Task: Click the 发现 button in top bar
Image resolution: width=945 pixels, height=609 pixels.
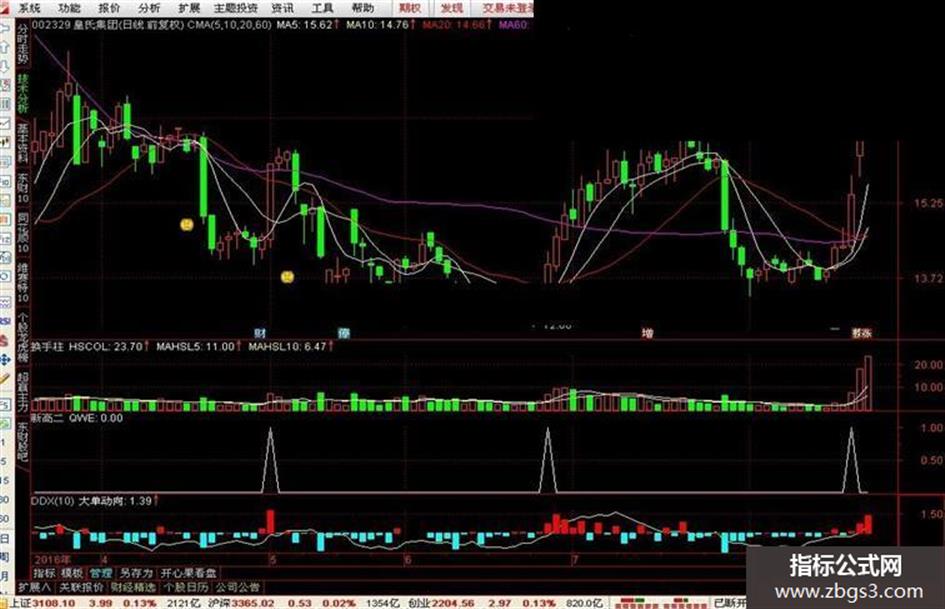Action: tap(451, 8)
